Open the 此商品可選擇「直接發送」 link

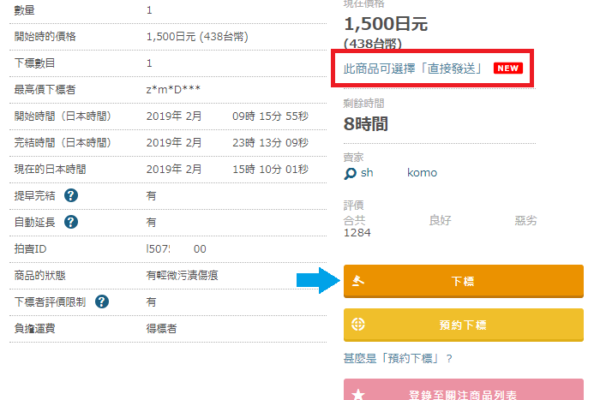(x=412, y=69)
